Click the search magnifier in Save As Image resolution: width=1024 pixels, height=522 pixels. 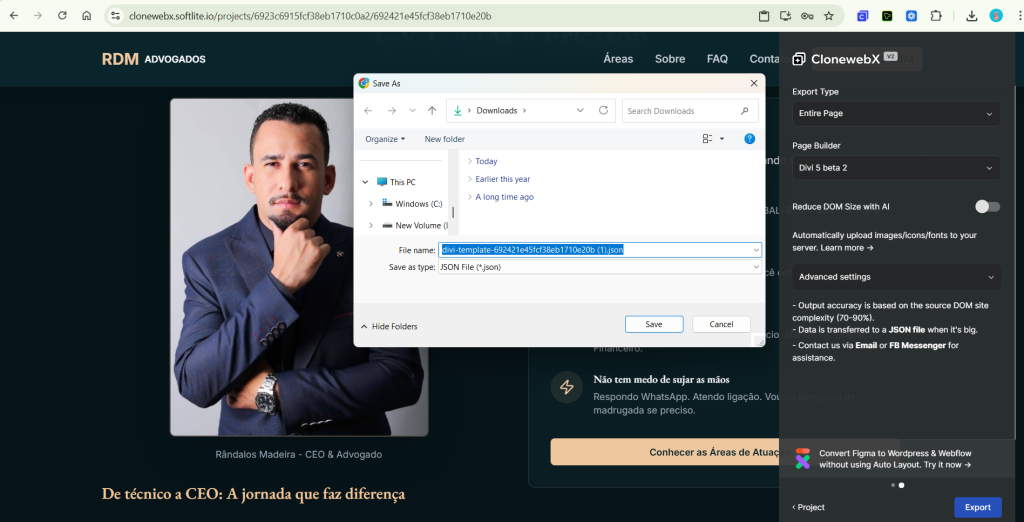pyautogui.click(x=744, y=111)
